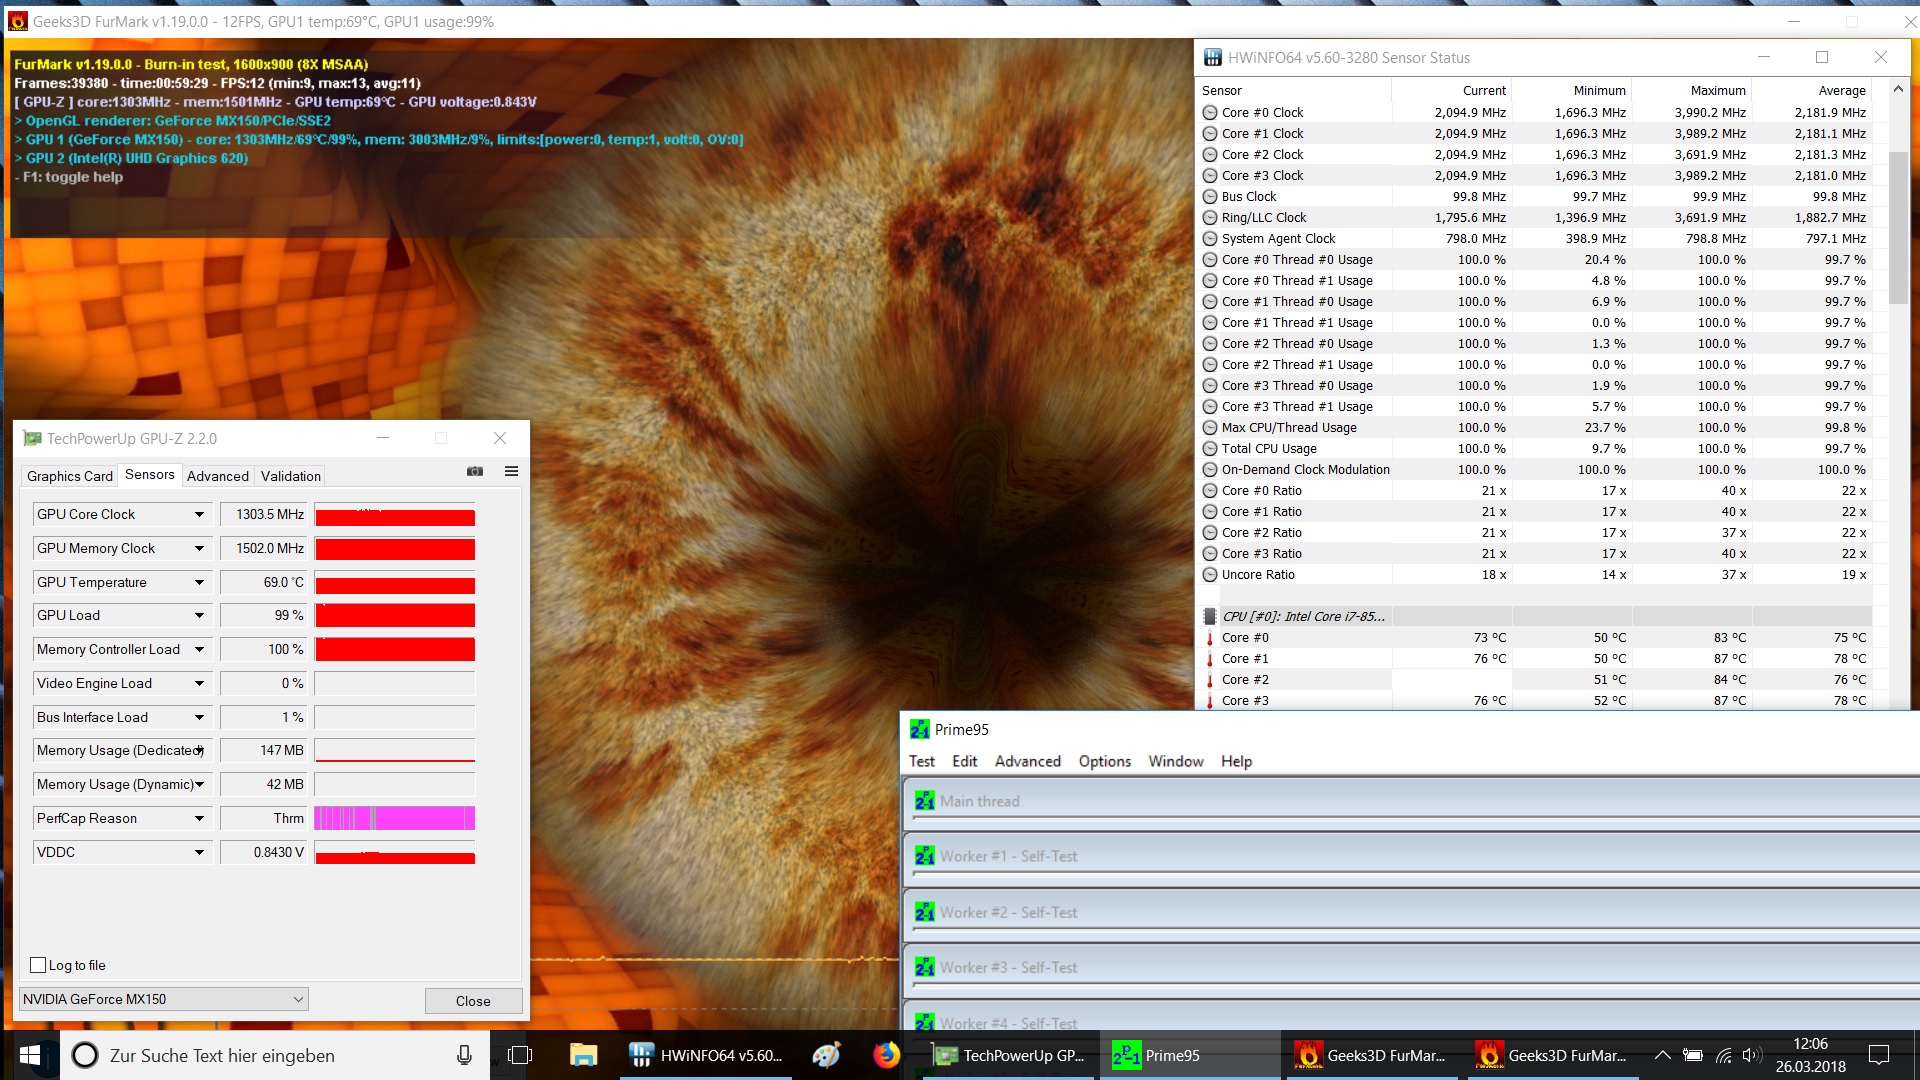1920x1080 pixels.
Task: Click the Windows Start button
Action: point(29,1055)
